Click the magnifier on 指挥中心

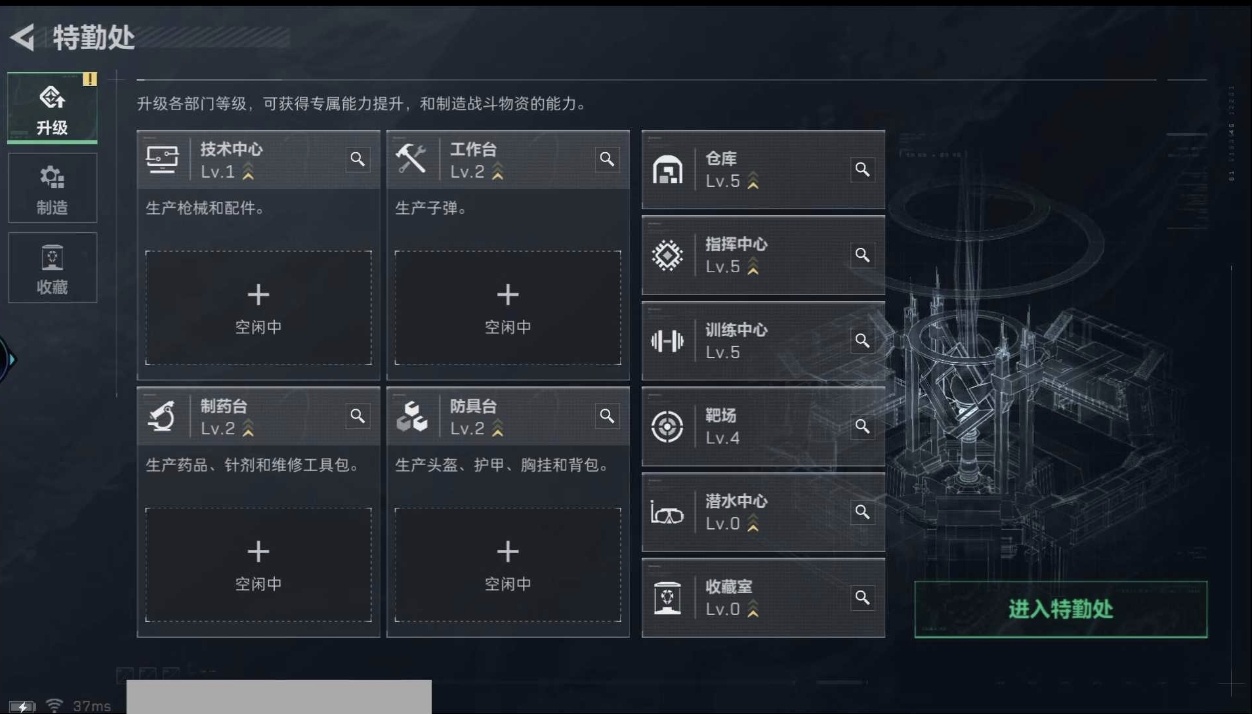pyautogui.click(x=862, y=255)
